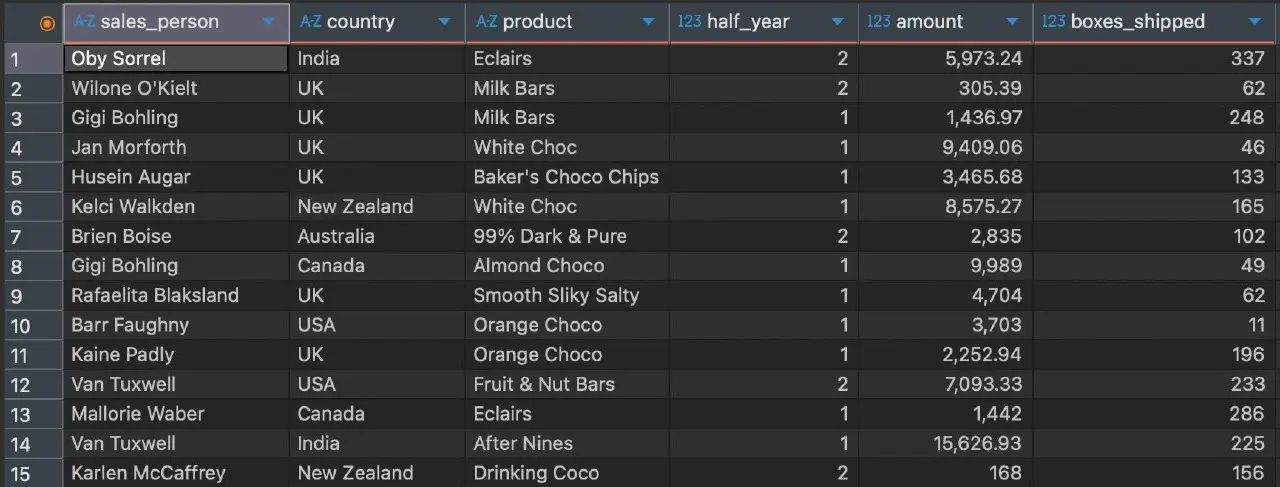This screenshot has height=487, width=1280.
Task: Click the 123 type icon on half_year
Action: (x=690, y=21)
